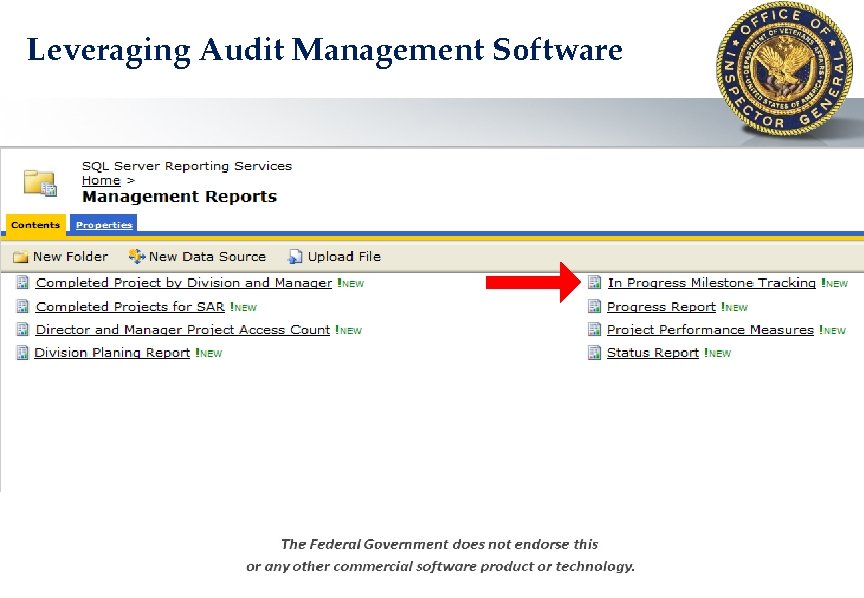This screenshot has width=864, height=598.
Task: Open Completed Projects for SAR report
Action: click(x=130, y=306)
